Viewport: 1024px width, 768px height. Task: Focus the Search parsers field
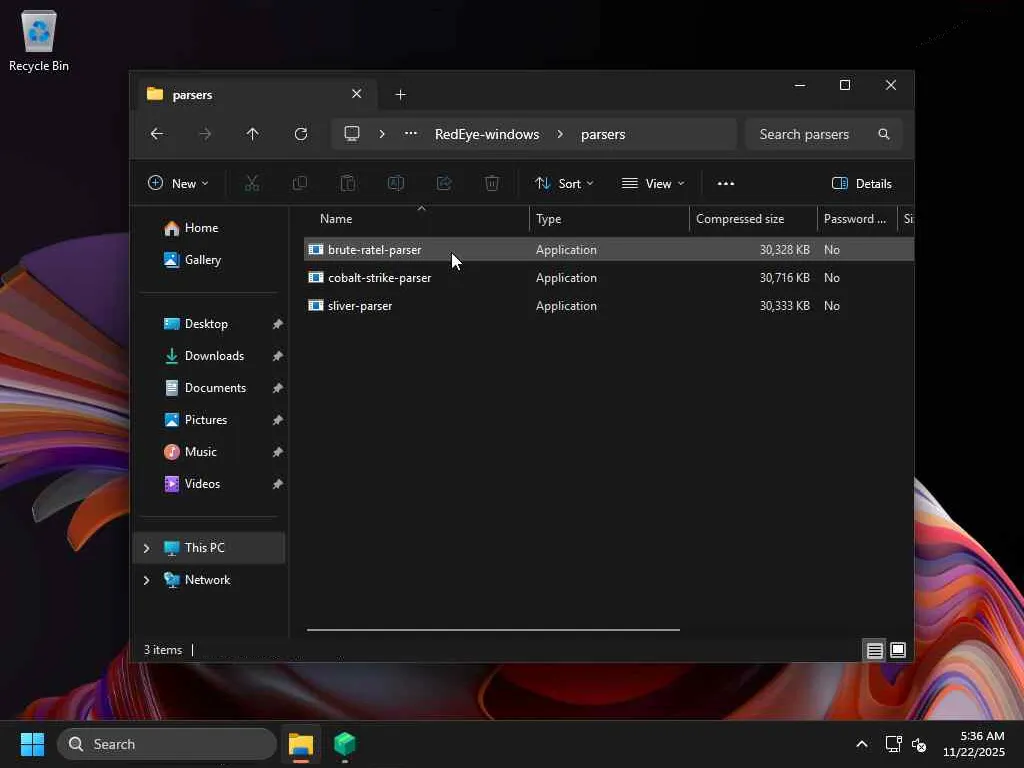[824, 134]
